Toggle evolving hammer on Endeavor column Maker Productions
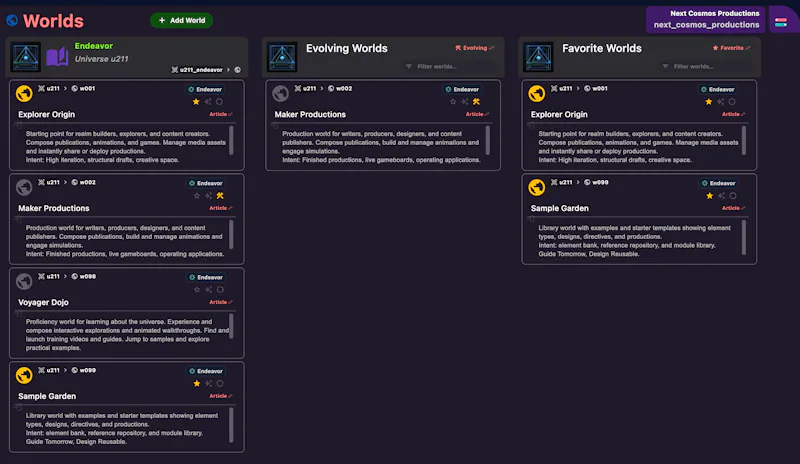This screenshot has width=800, height=464. point(220,196)
